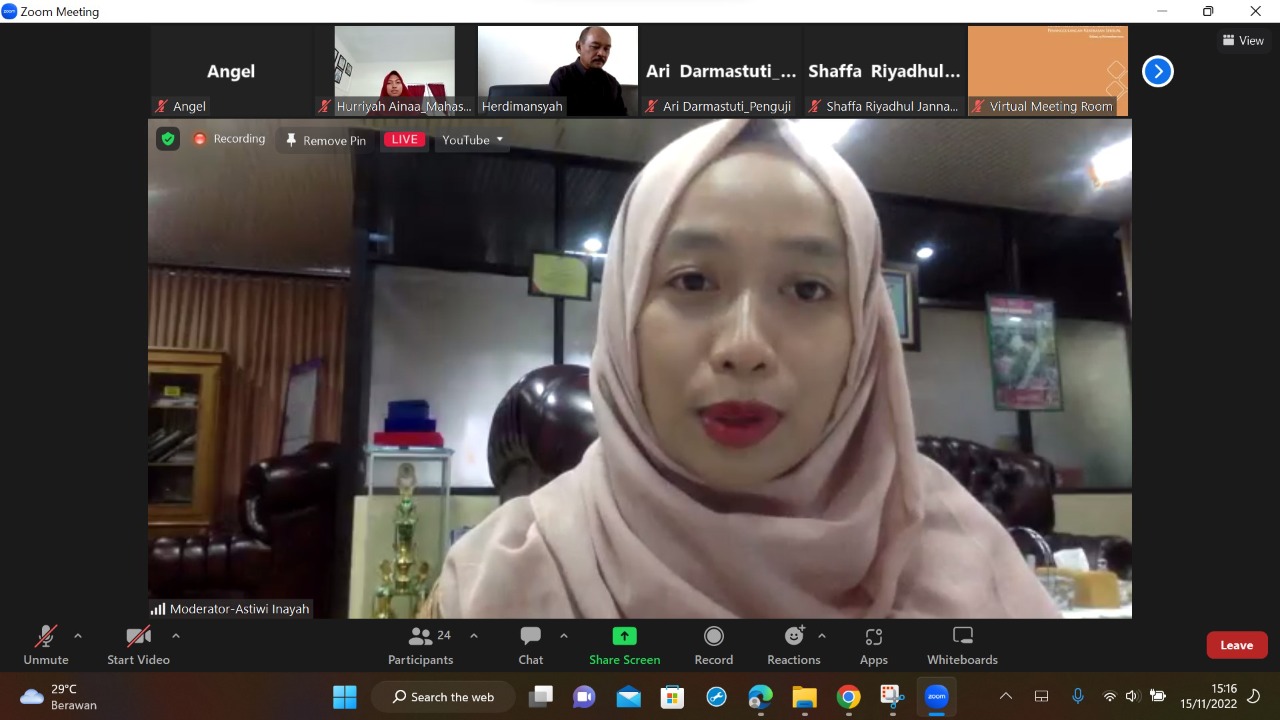The height and width of the screenshot is (720, 1280).
Task: Start recording with the Record button
Action: [713, 645]
